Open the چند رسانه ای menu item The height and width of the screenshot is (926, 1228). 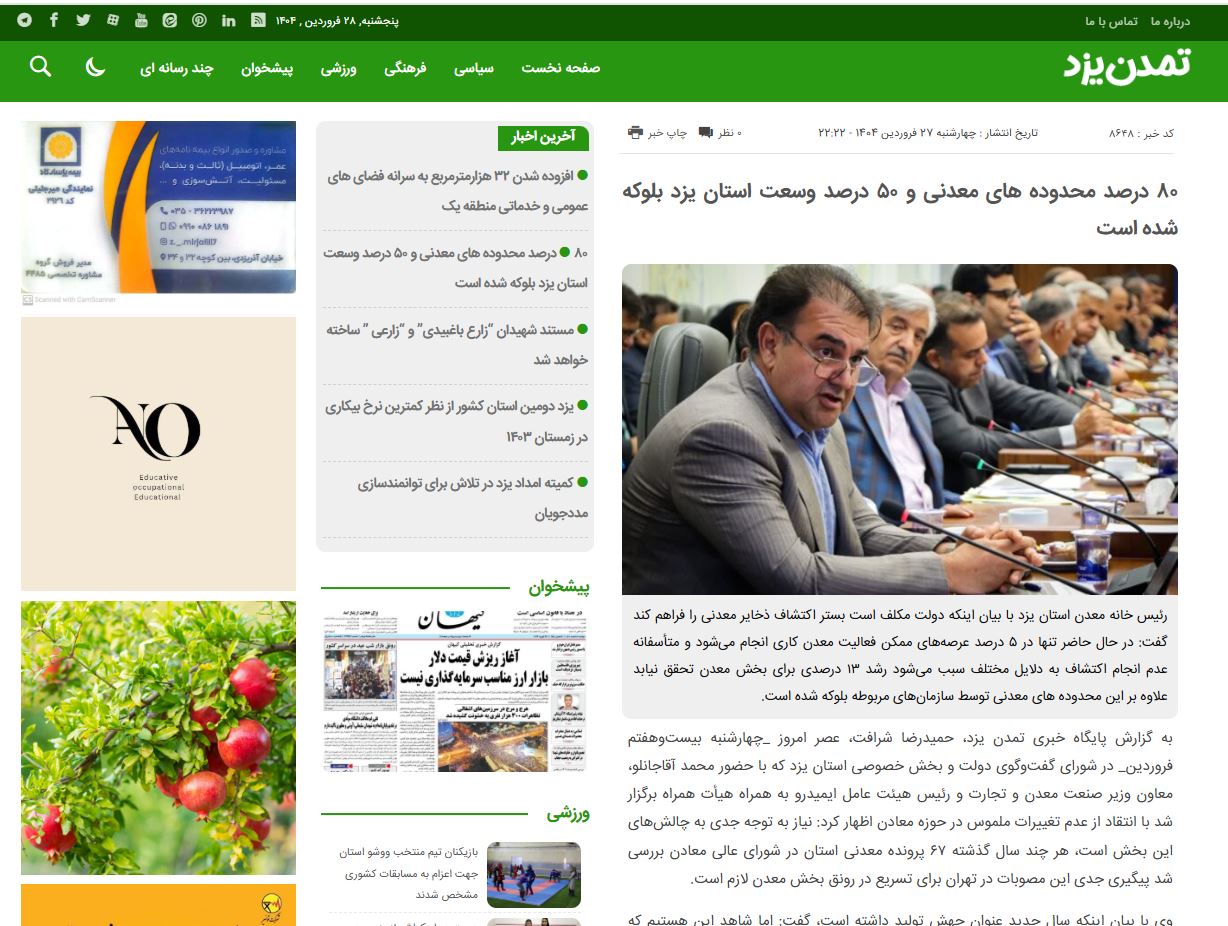[x=177, y=68]
